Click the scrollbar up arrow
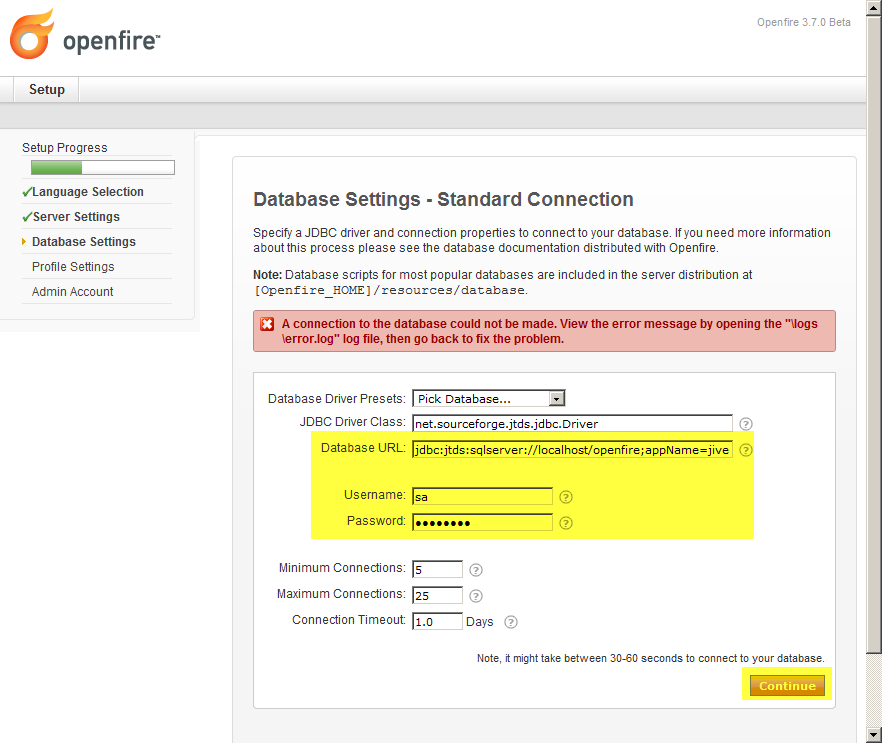This screenshot has height=743, width=882. coord(874,8)
